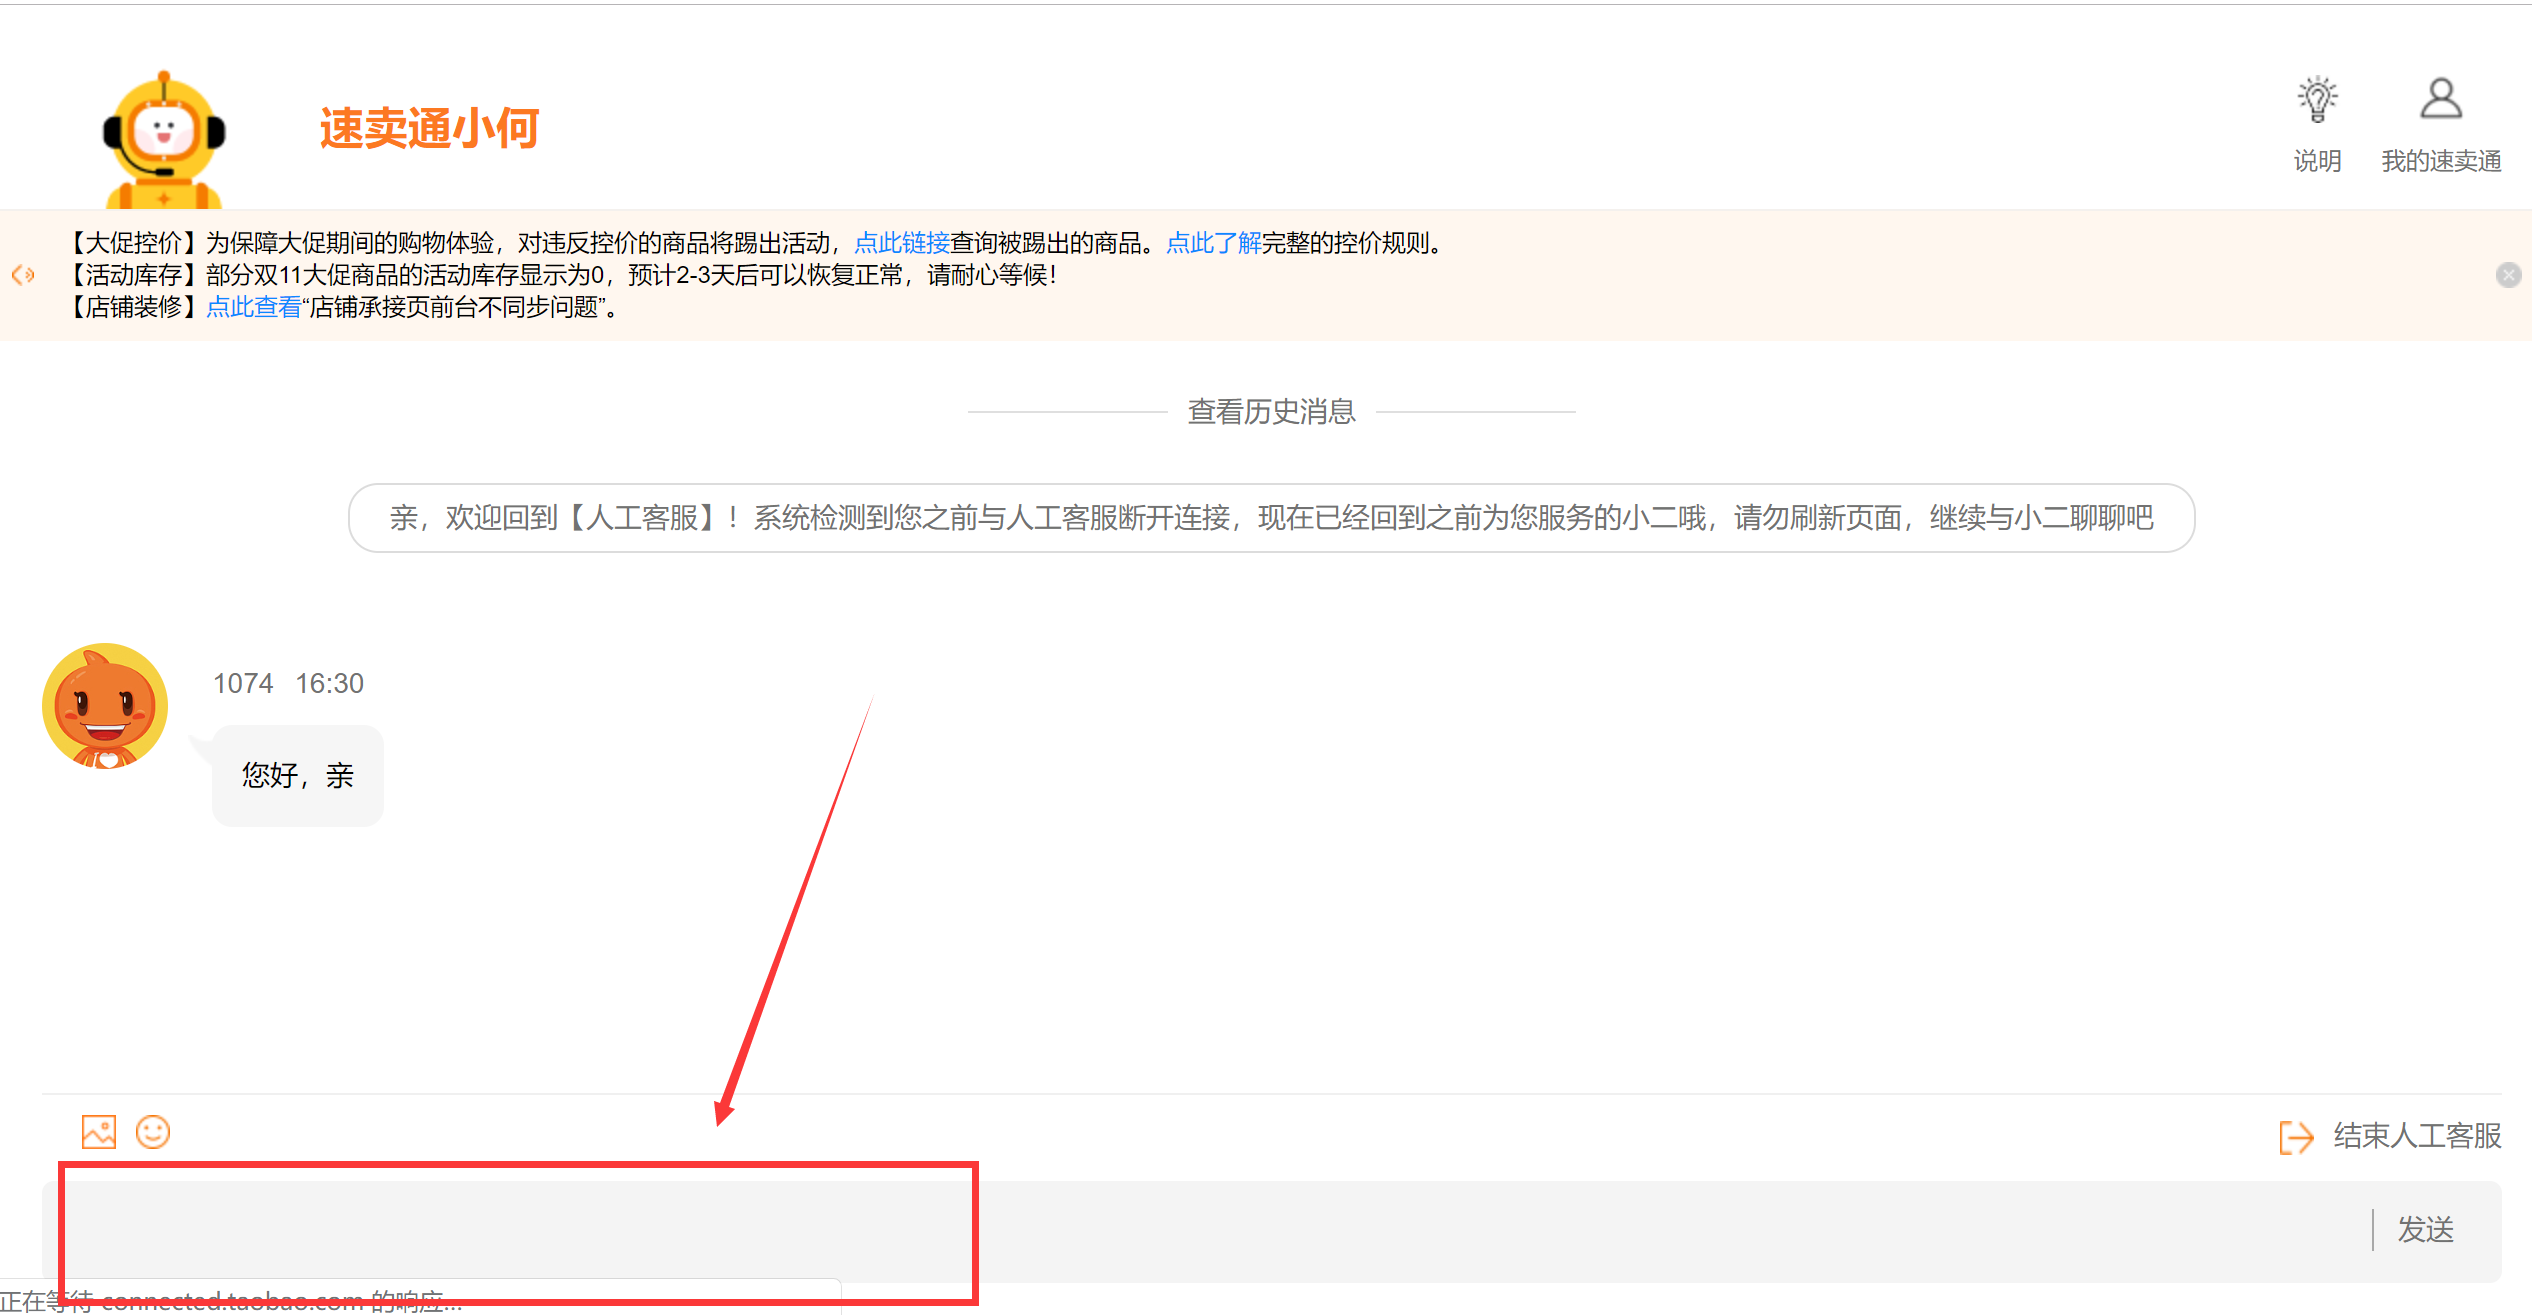Select the 您好，亲 message bubble
The image size is (2532, 1315).
(x=298, y=775)
